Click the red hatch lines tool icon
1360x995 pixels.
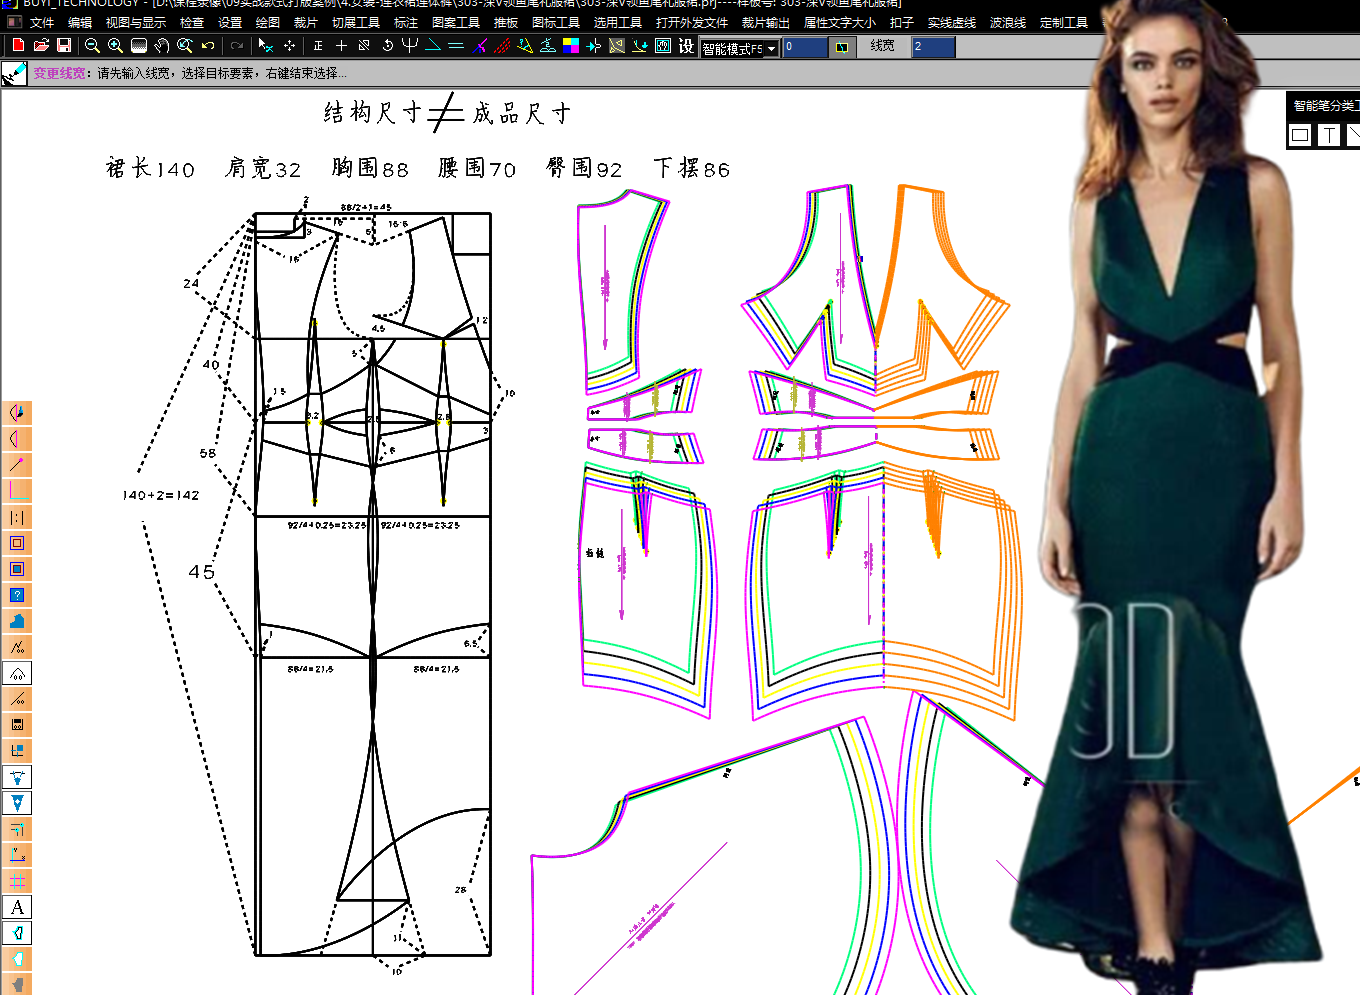(502, 46)
